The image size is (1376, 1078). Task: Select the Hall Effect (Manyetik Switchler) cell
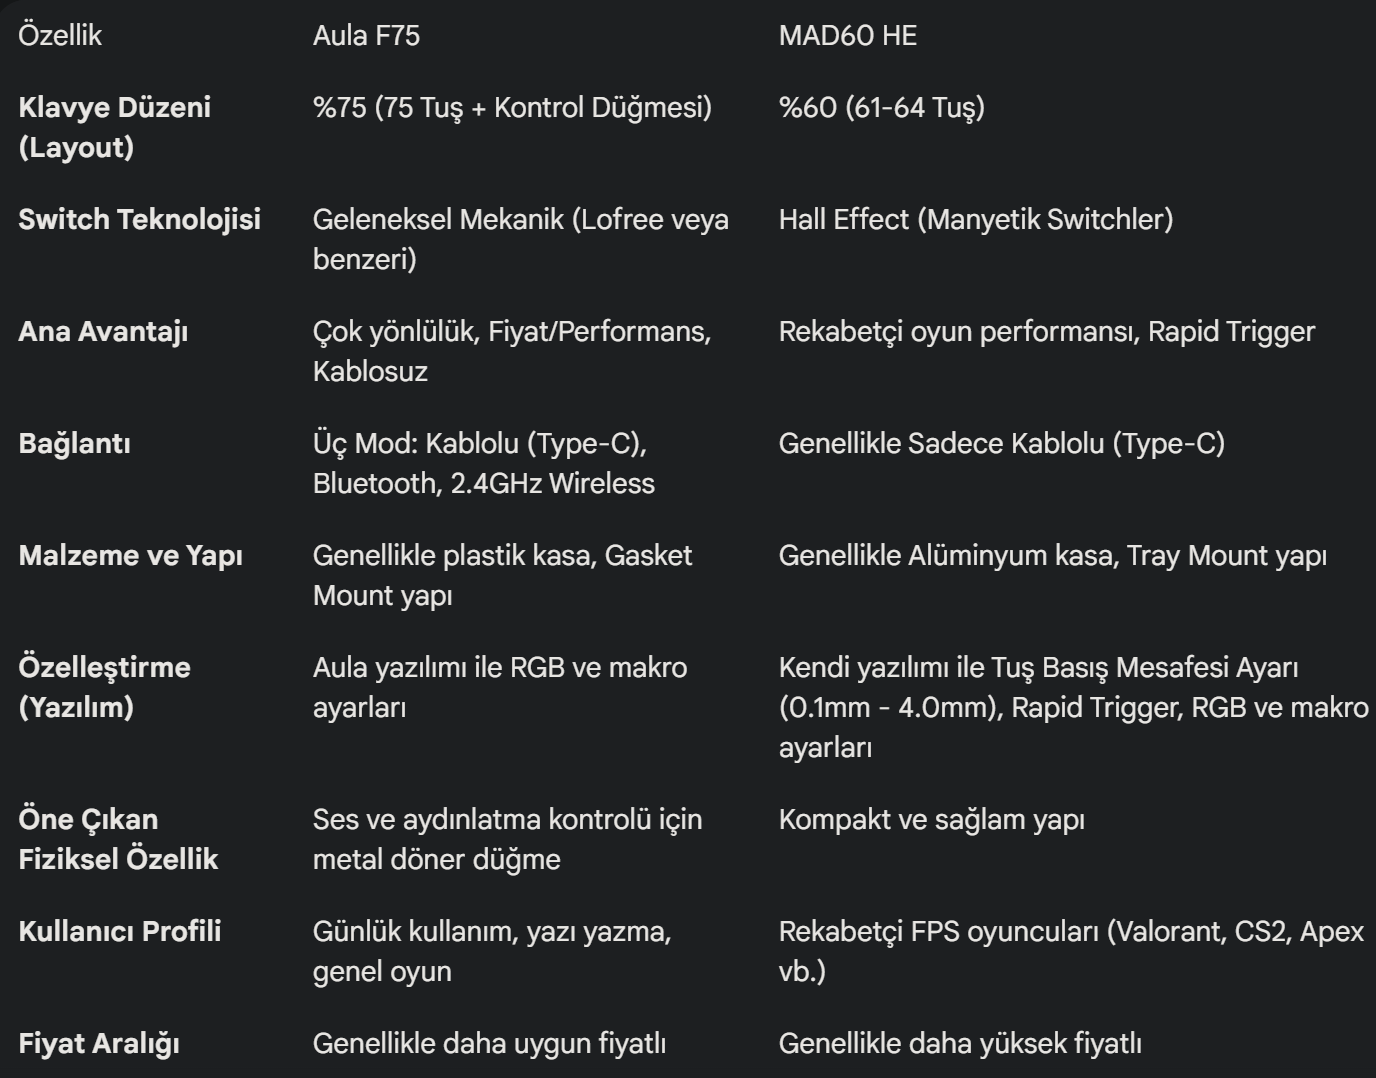[x=975, y=220]
